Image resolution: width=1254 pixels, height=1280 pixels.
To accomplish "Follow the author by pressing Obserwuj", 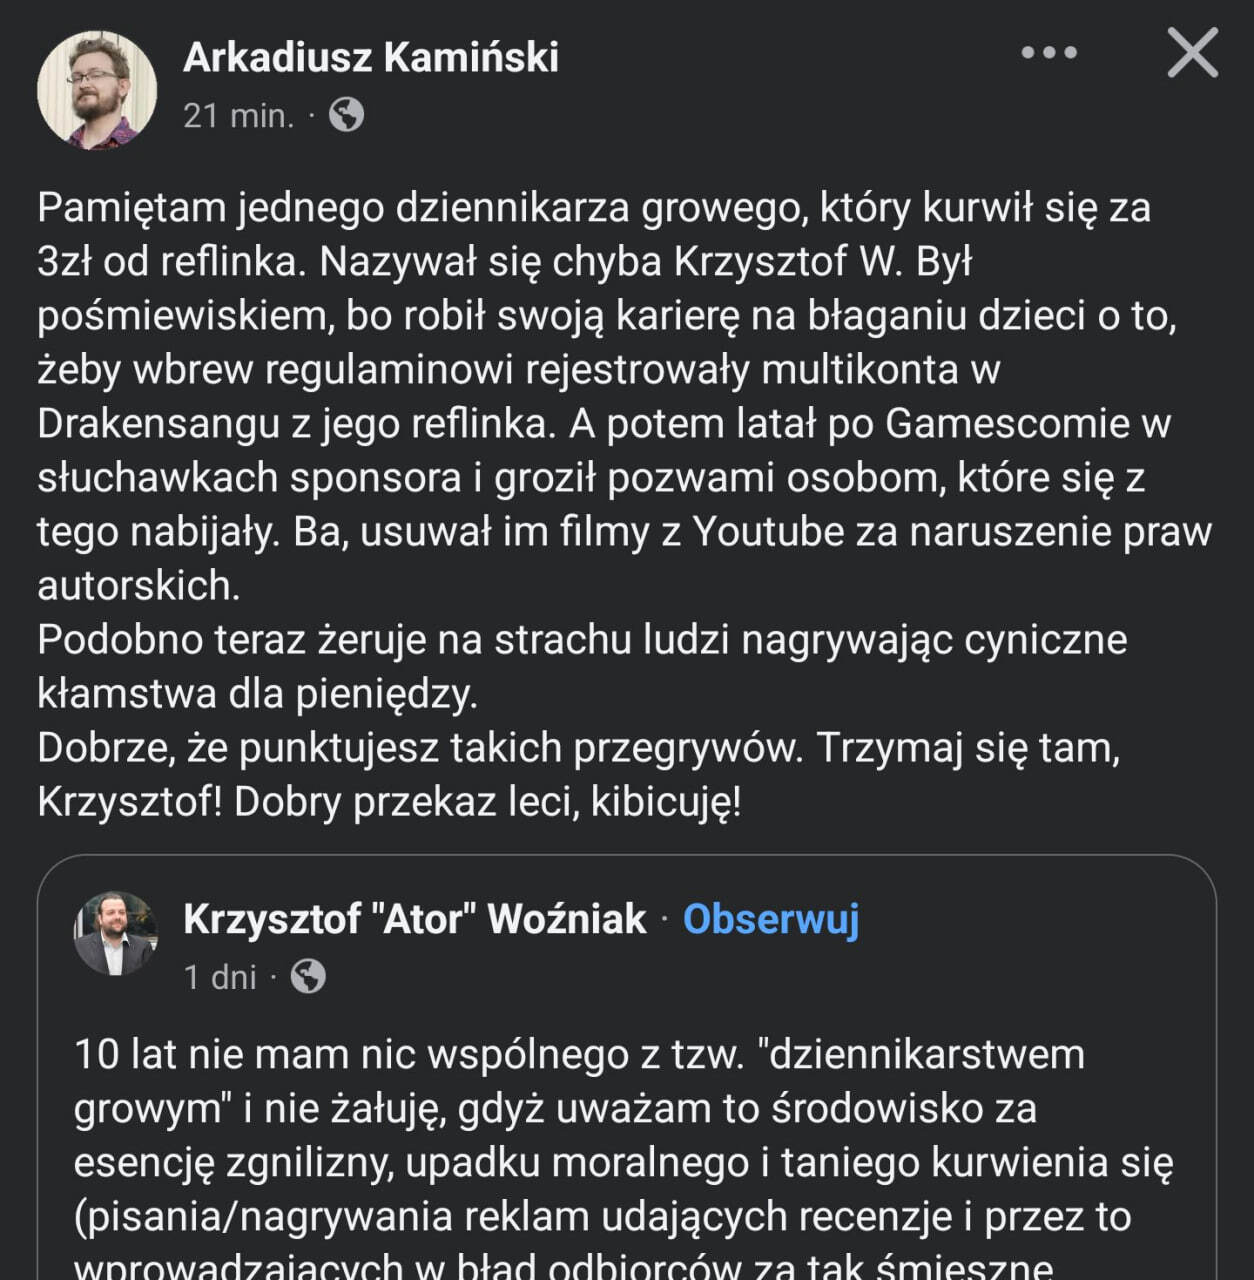I will 771,918.
